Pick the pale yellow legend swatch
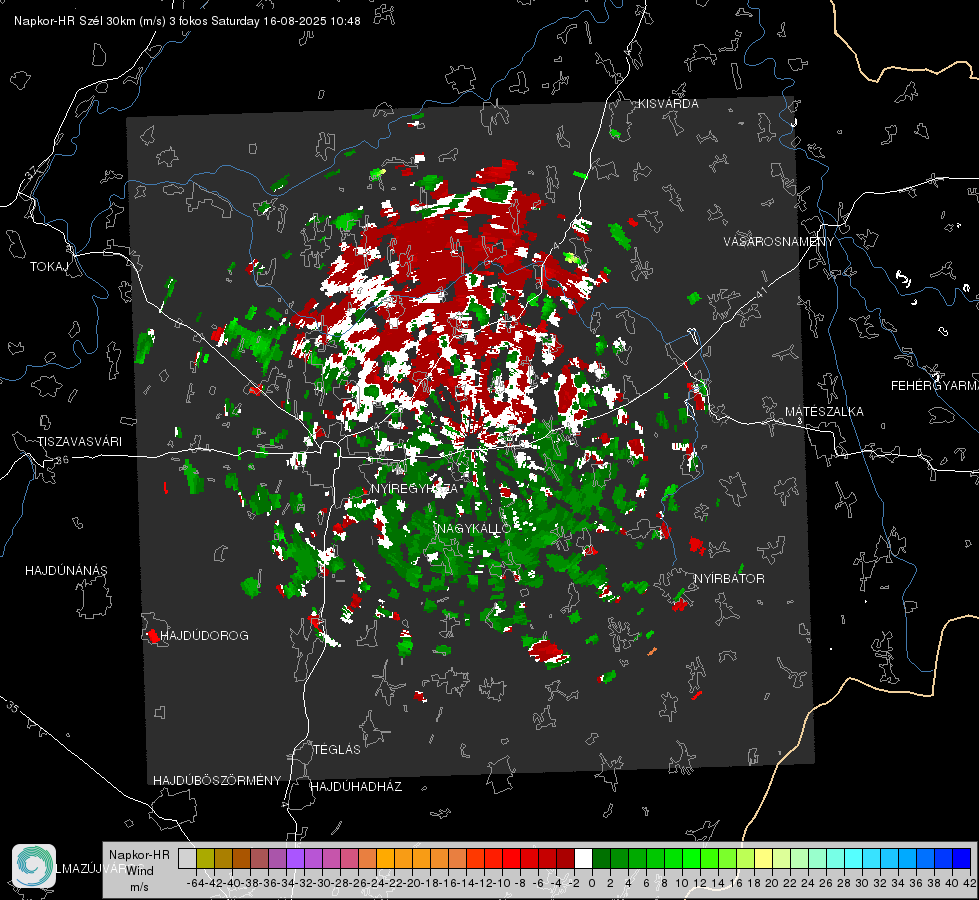979x900 pixels. (763, 859)
